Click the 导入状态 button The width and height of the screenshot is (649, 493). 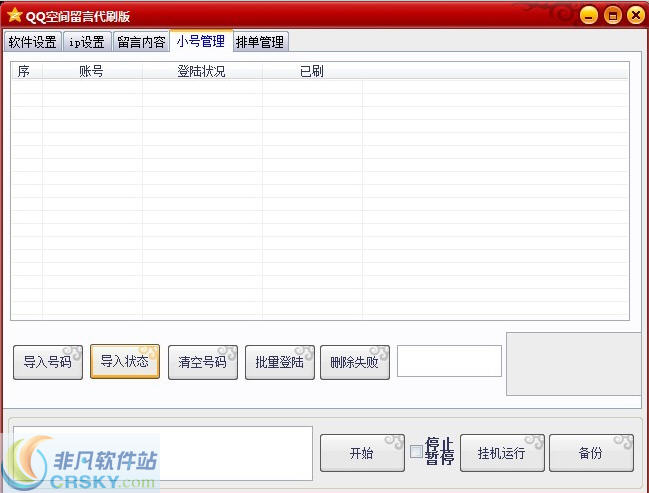(x=125, y=361)
